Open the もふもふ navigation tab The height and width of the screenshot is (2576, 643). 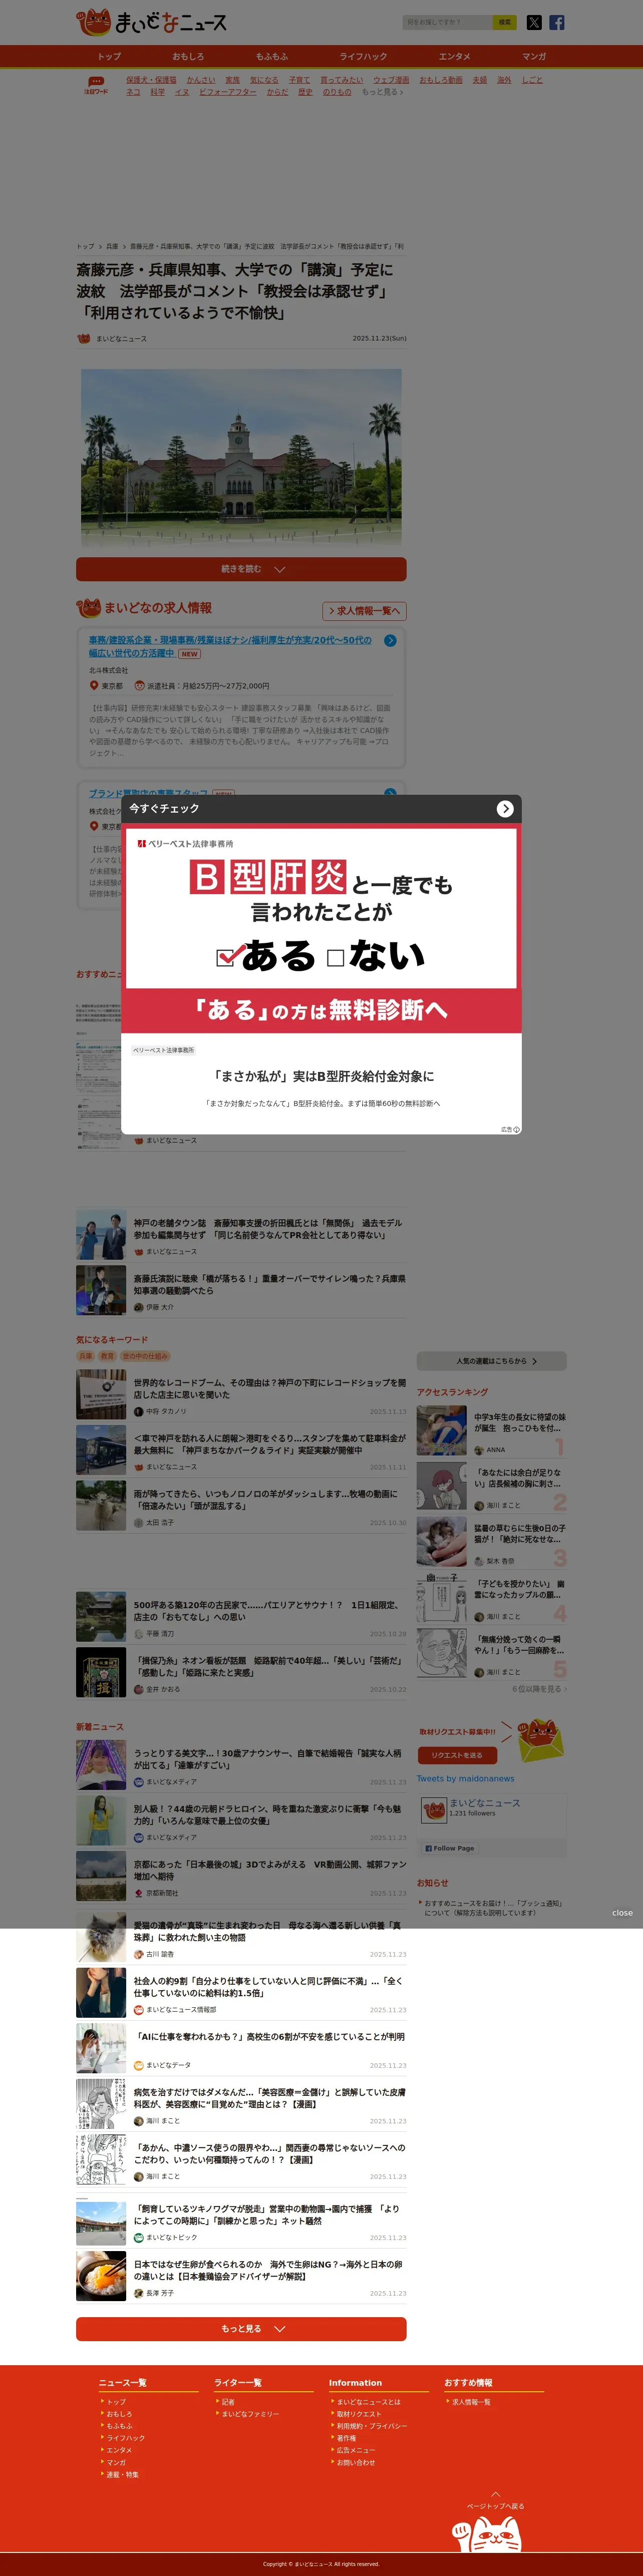click(x=271, y=56)
